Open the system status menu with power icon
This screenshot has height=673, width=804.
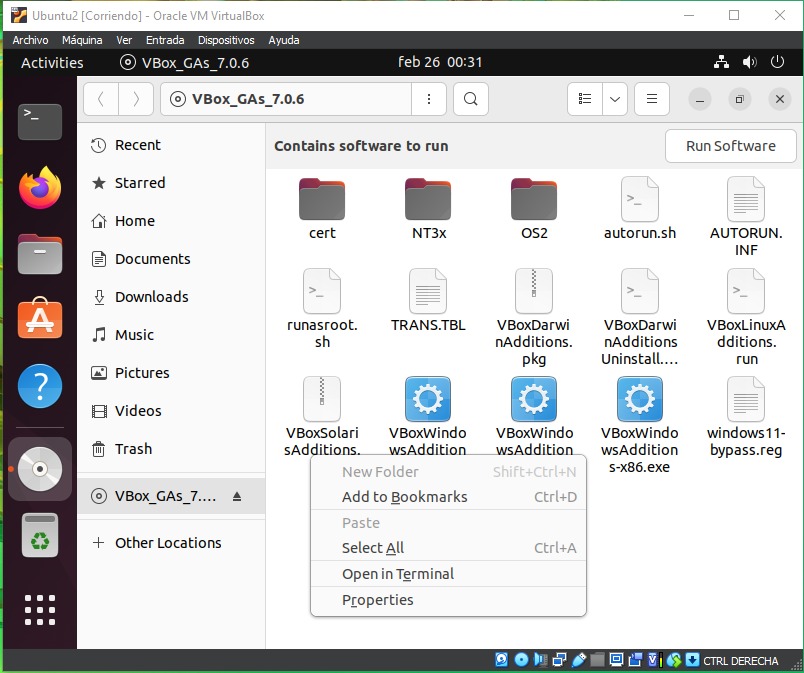click(777, 62)
